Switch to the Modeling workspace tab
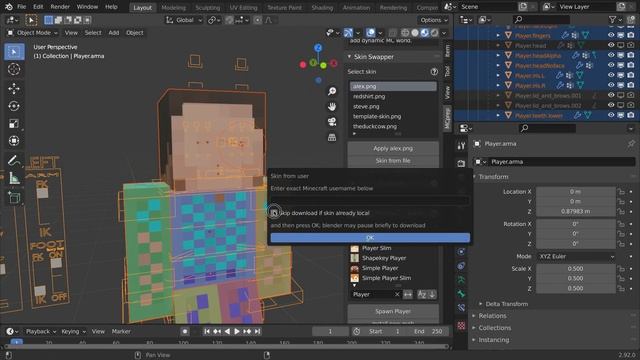The height and width of the screenshot is (360, 640). pos(173,7)
